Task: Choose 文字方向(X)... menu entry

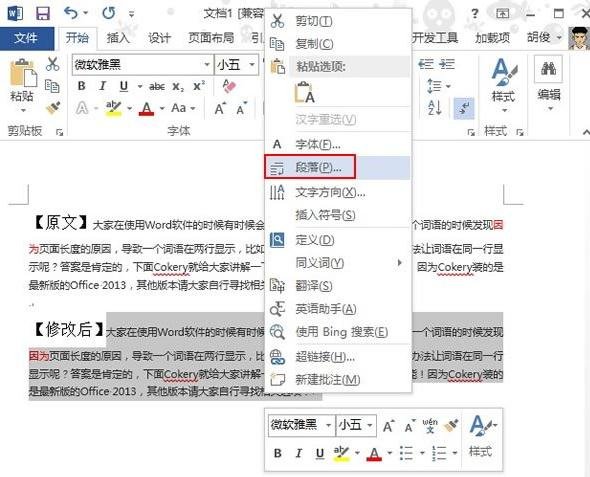Action: 339,193
